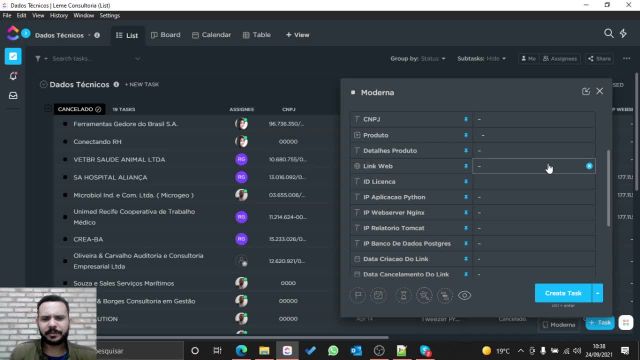Screen dimensions: 640x360
Task: Open the Group by Status dropdown
Action: pyautogui.click(x=418, y=59)
